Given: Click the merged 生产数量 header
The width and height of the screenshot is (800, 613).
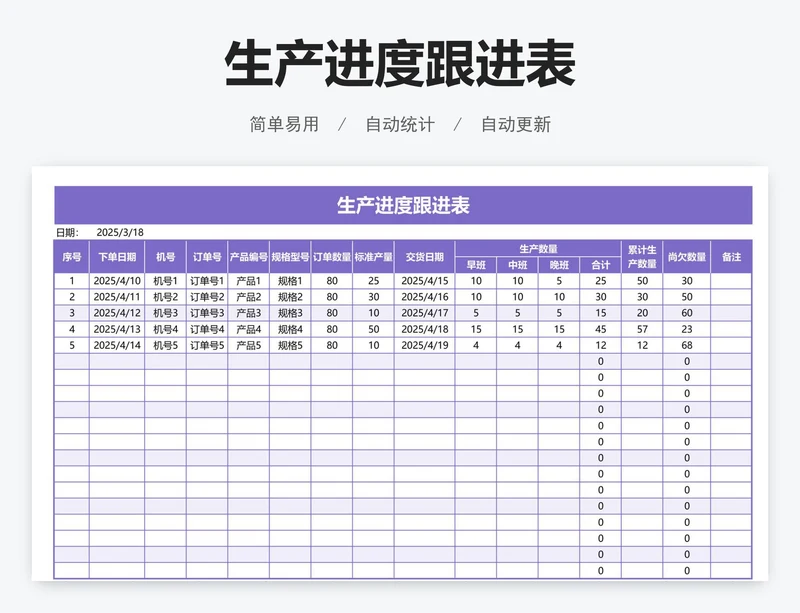Looking at the screenshot, I should click(x=538, y=249).
